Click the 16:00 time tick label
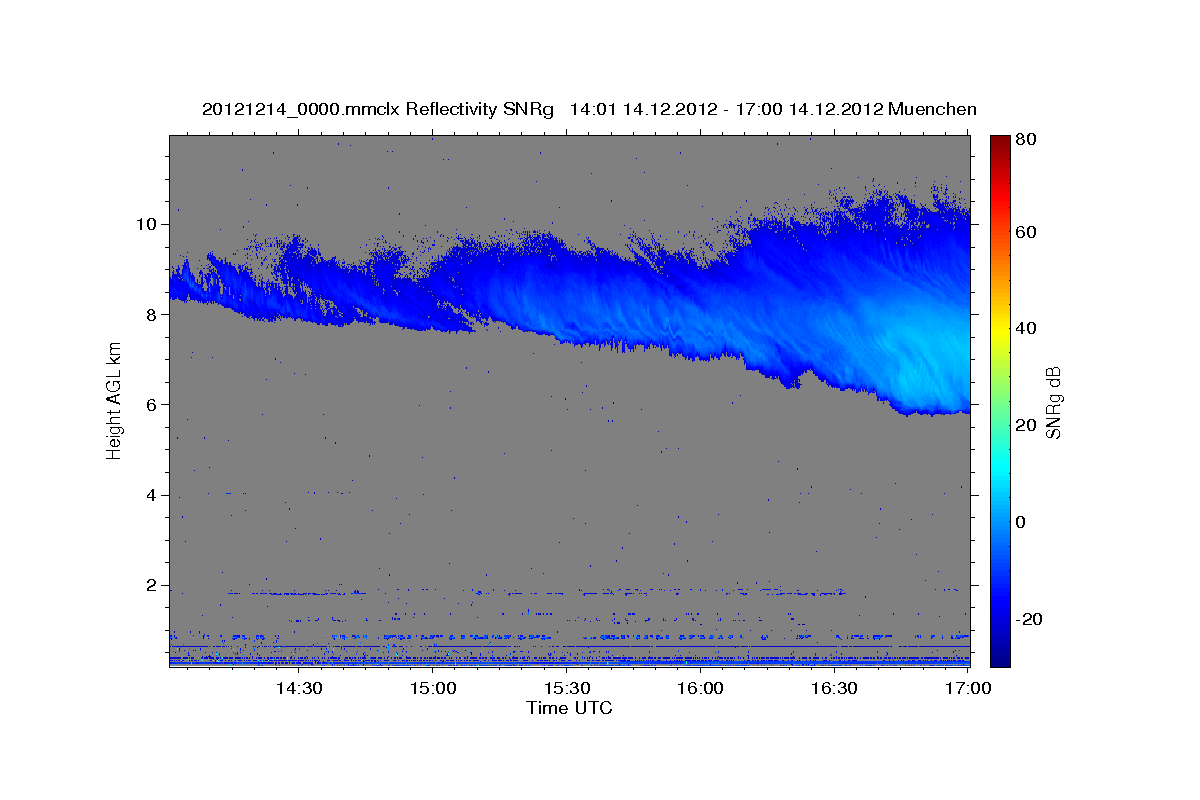1200x800 pixels. click(x=701, y=688)
